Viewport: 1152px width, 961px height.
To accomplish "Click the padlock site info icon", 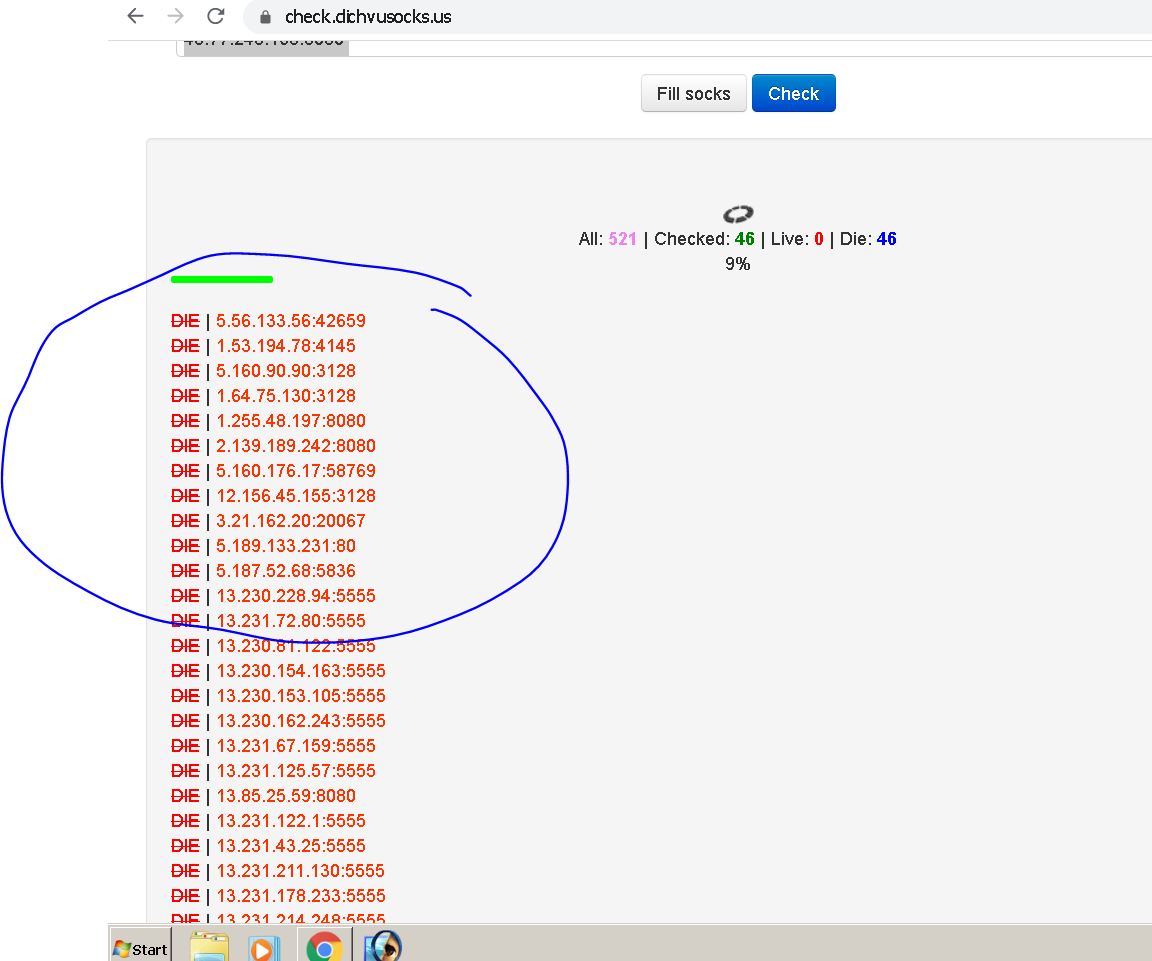I will [x=265, y=17].
